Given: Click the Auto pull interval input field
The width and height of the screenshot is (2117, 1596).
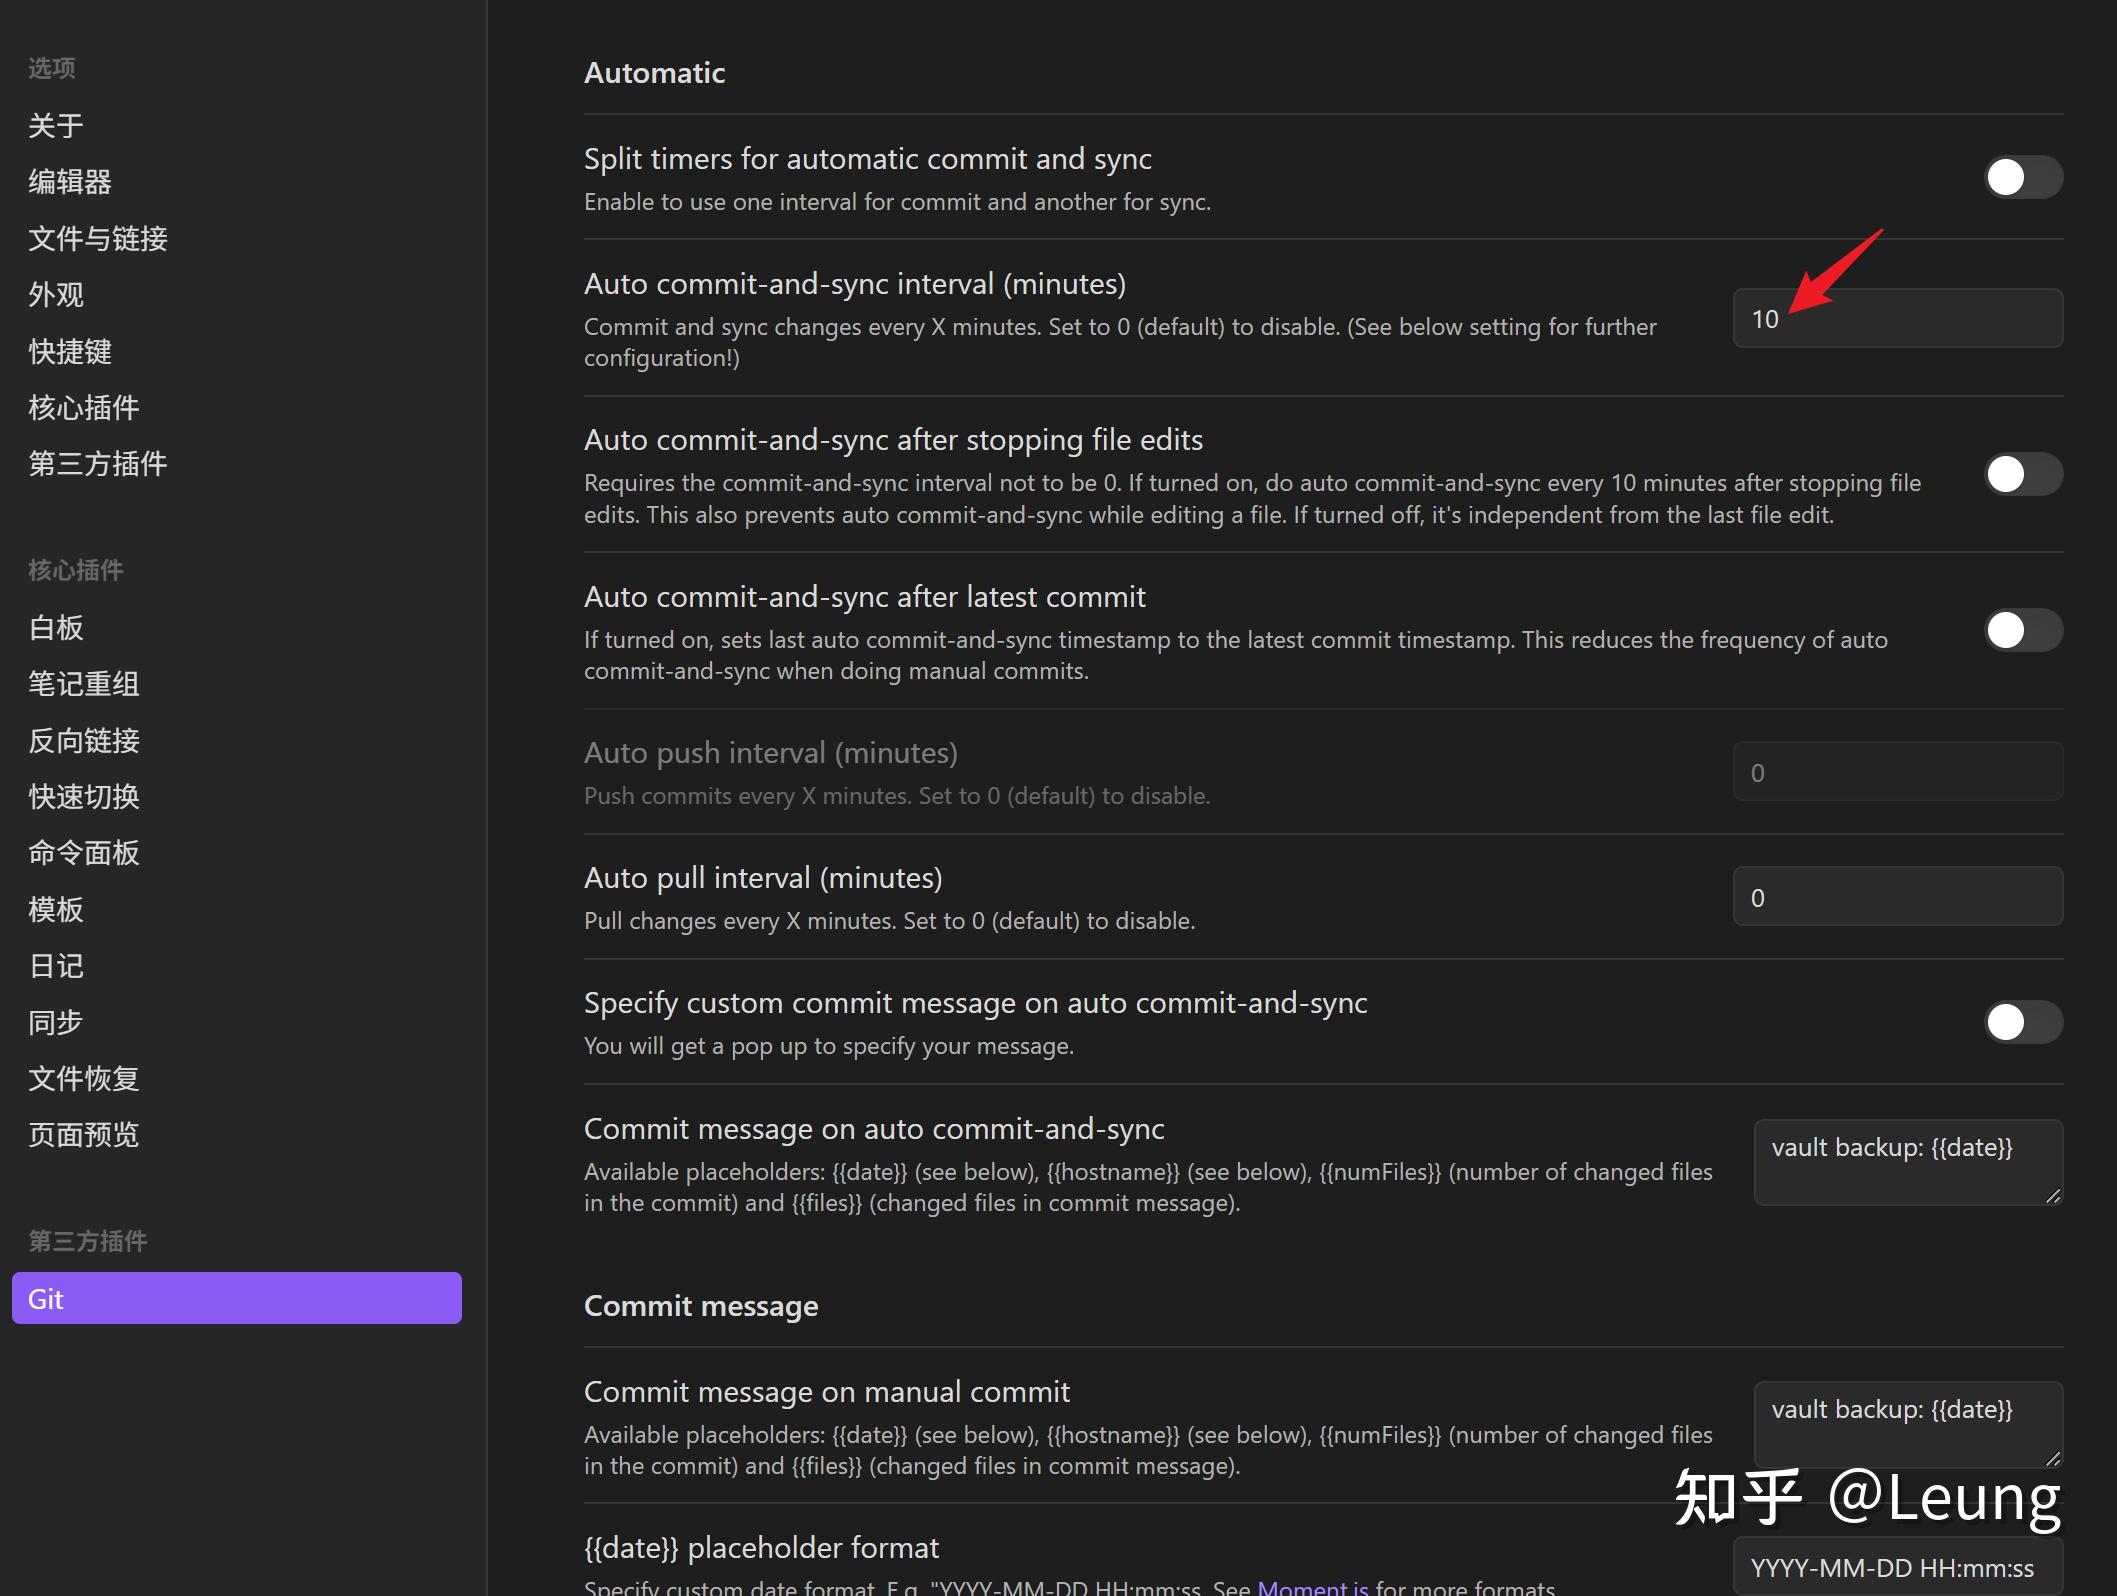Looking at the screenshot, I should [x=1897, y=897].
